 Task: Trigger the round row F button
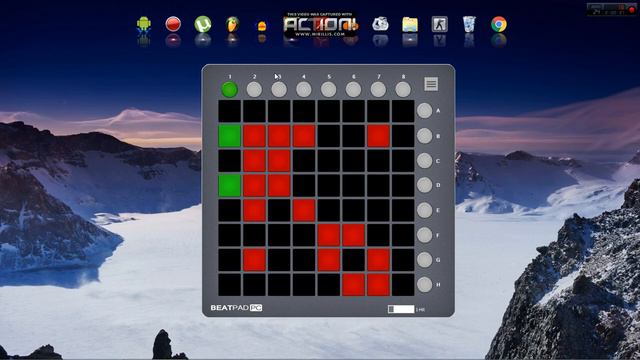coord(424,235)
